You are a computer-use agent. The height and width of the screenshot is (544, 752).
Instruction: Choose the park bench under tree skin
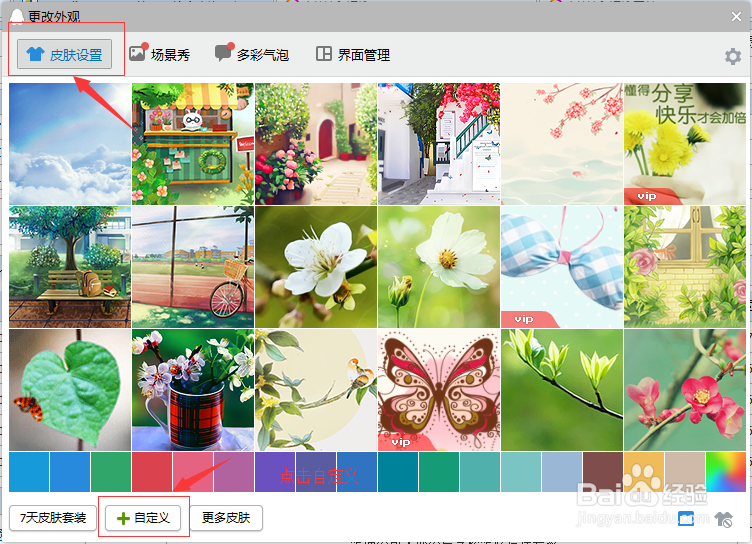click(x=70, y=267)
